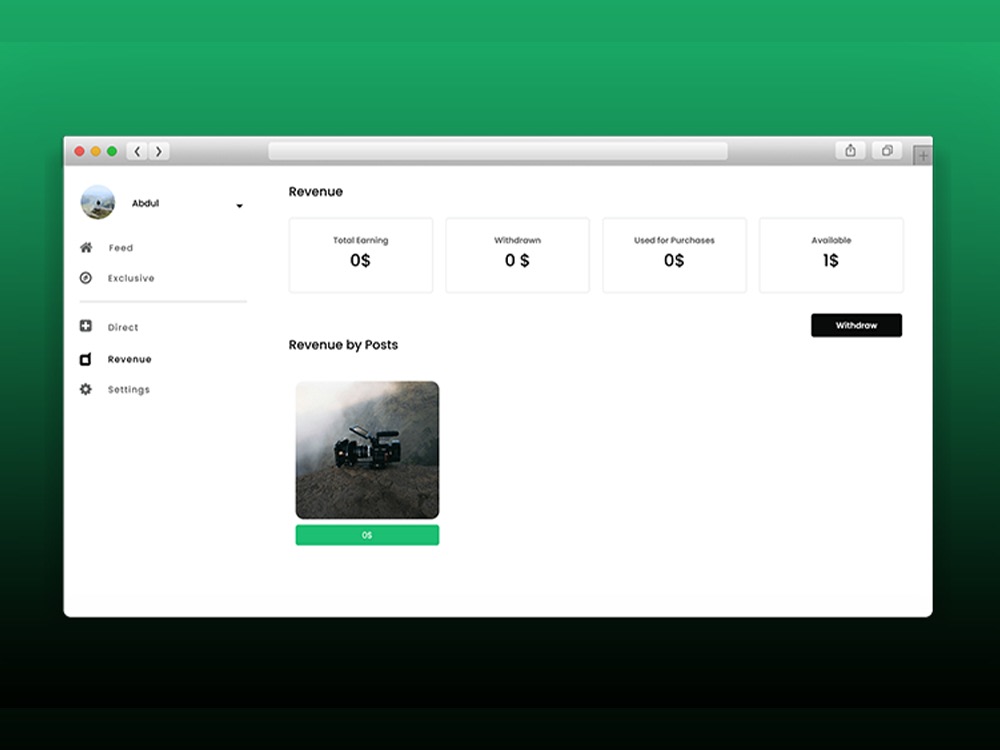This screenshot has height=750, width=1000.
Task: Go back with browser back arrow
Action: [x=137, y=151]
